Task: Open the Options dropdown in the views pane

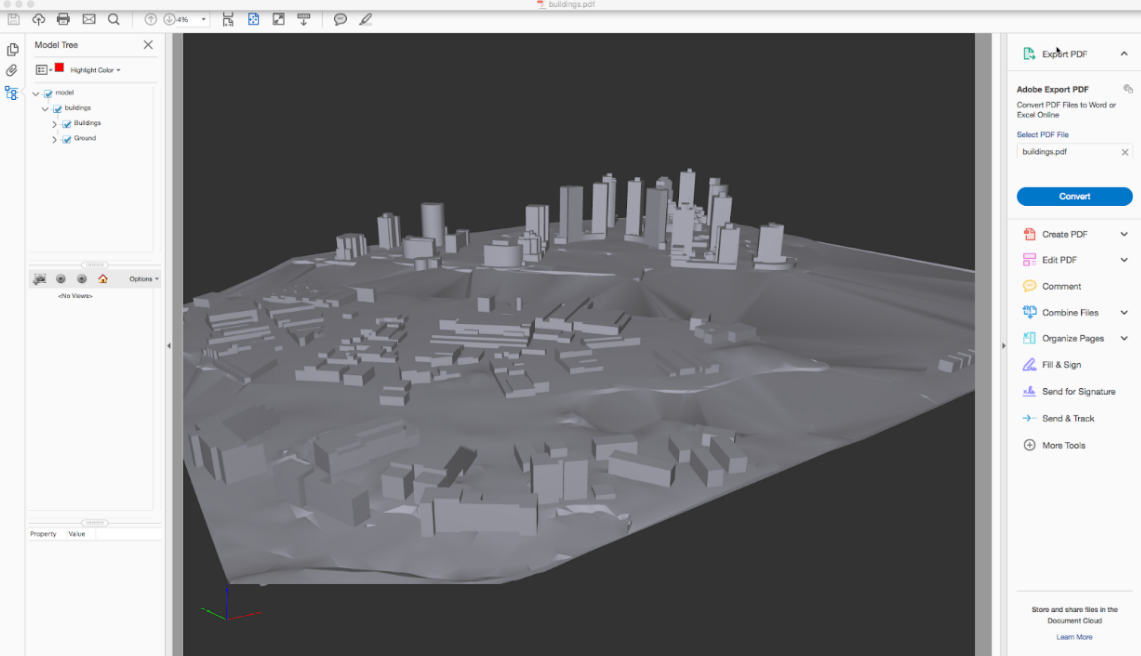Action: click(x=142, y=278)
